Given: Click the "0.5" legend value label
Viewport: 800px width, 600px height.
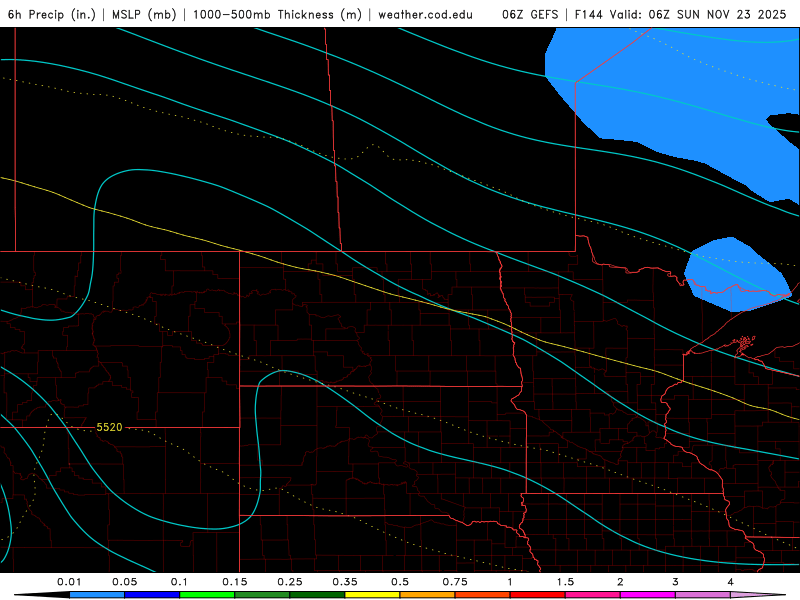Looking at the screenshot, I should pos(400,582).
